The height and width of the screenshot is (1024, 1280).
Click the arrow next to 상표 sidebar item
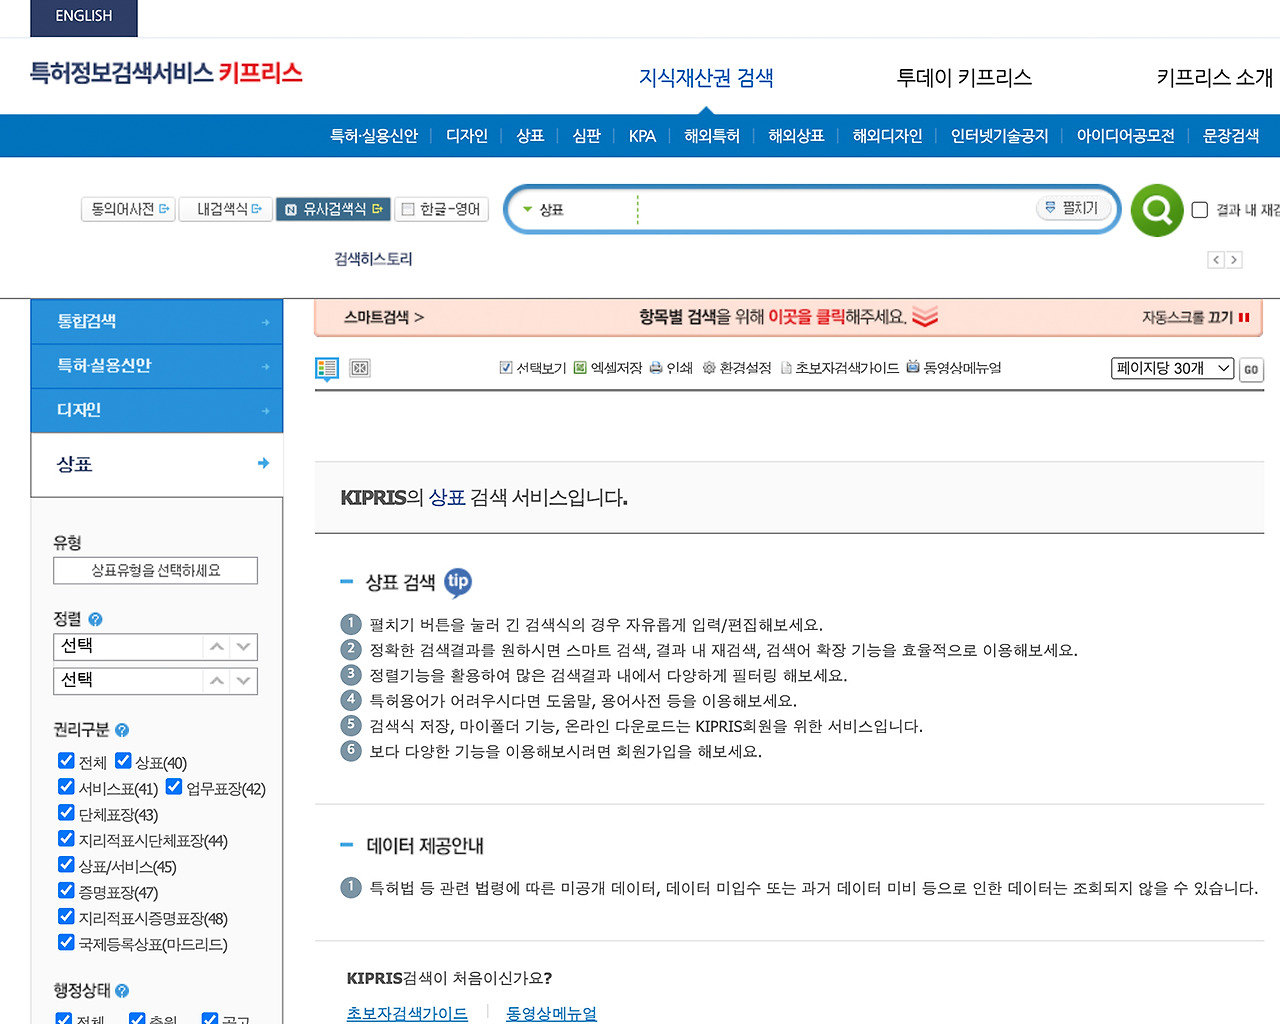(x=263, y=463)
